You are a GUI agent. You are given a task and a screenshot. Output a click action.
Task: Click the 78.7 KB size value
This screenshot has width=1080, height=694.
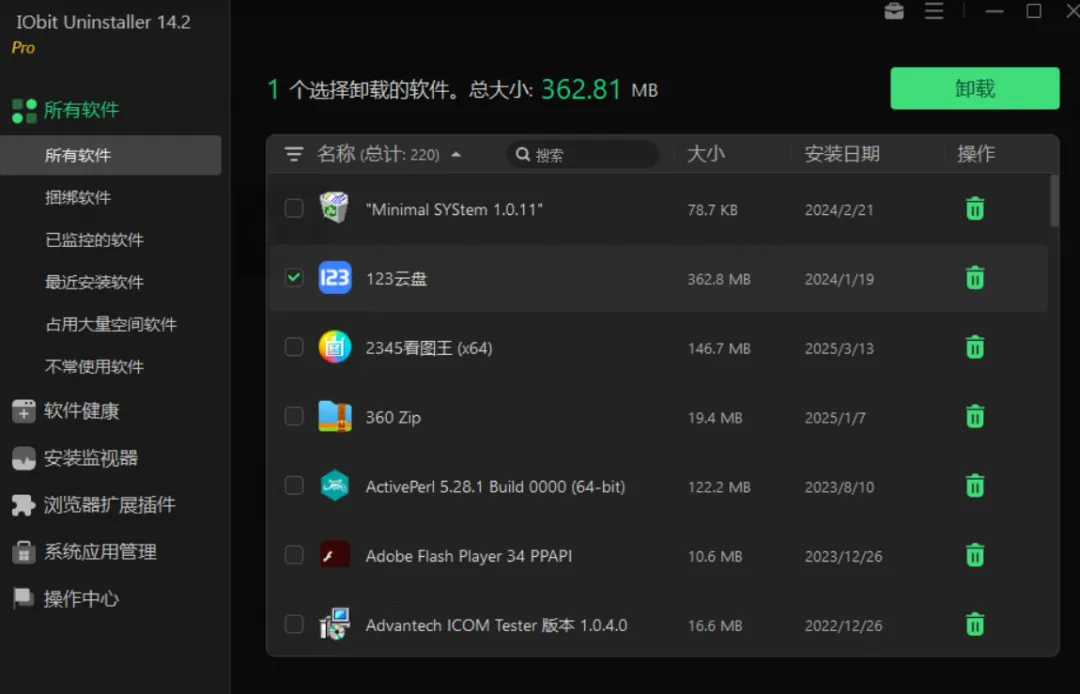click(712, 210)
